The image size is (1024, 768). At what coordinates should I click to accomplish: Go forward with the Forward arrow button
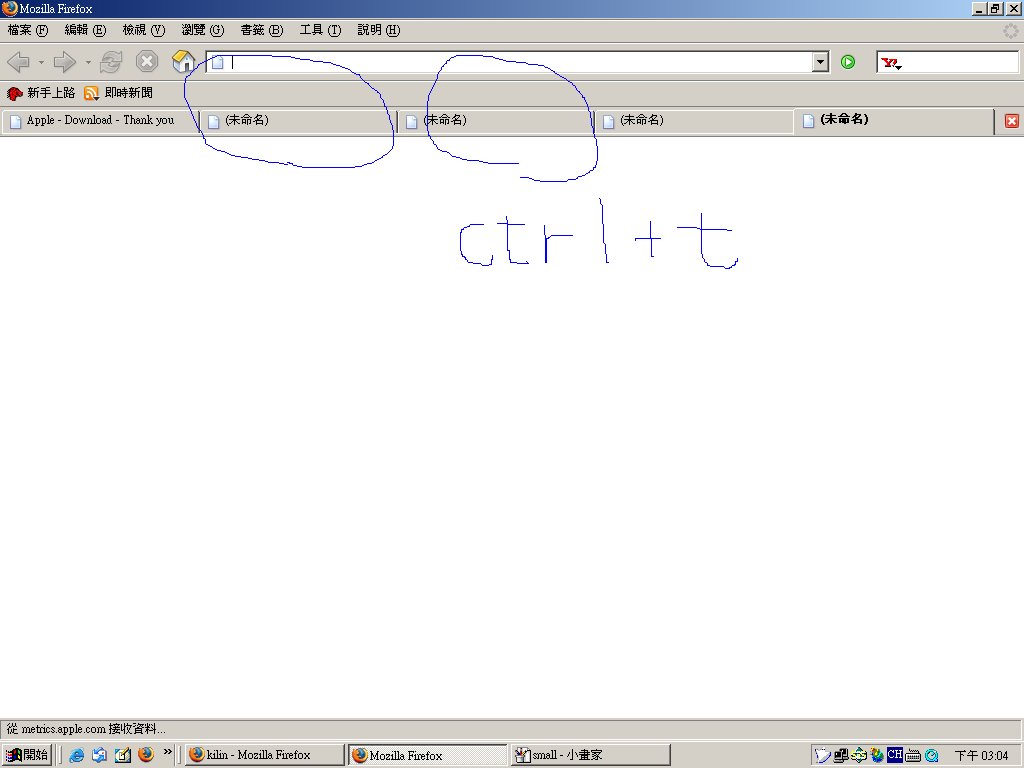pos(65,62)
